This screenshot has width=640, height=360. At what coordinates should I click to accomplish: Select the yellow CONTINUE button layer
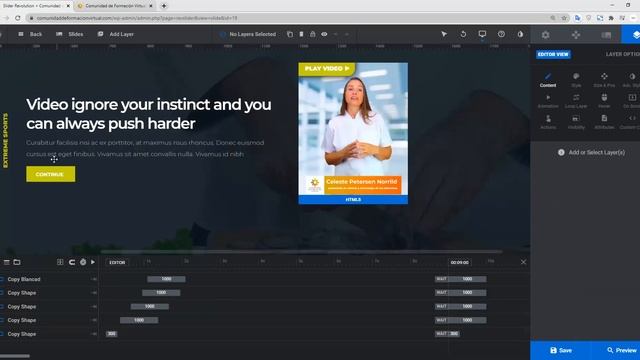pos(51,174)
